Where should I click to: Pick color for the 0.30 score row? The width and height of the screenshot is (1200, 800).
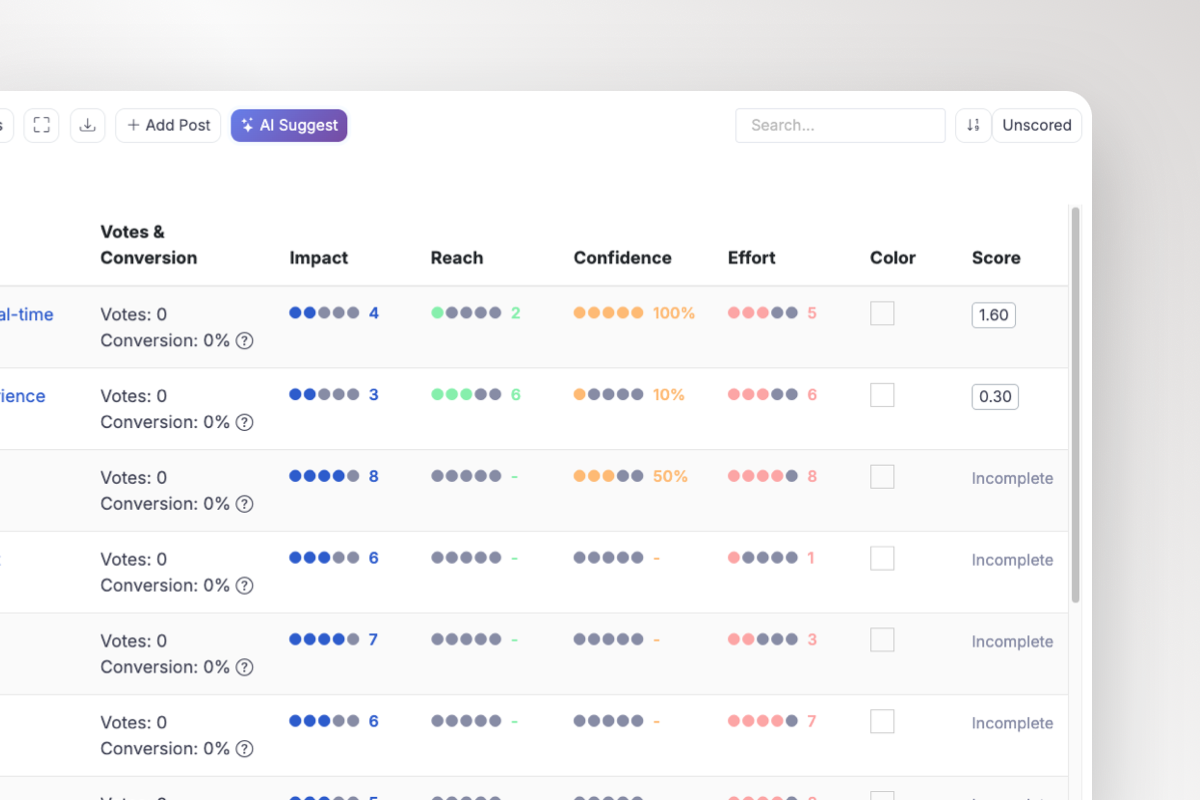click(882, 396)
